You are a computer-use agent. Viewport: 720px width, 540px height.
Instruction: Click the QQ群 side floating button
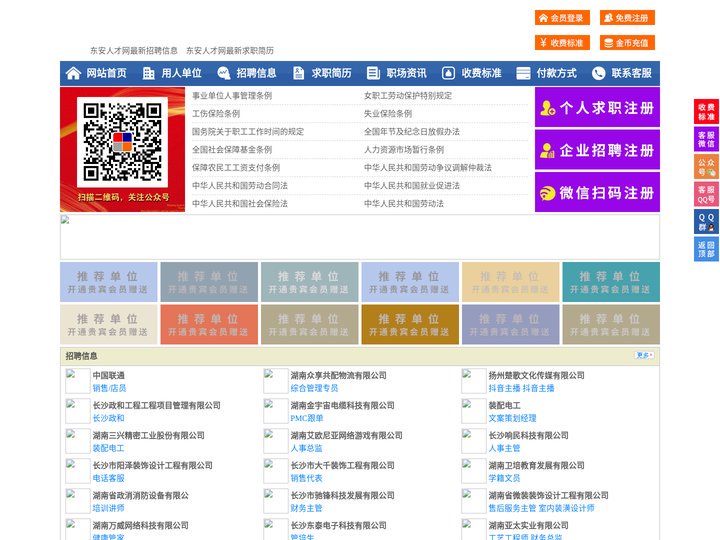click(706, 222)
